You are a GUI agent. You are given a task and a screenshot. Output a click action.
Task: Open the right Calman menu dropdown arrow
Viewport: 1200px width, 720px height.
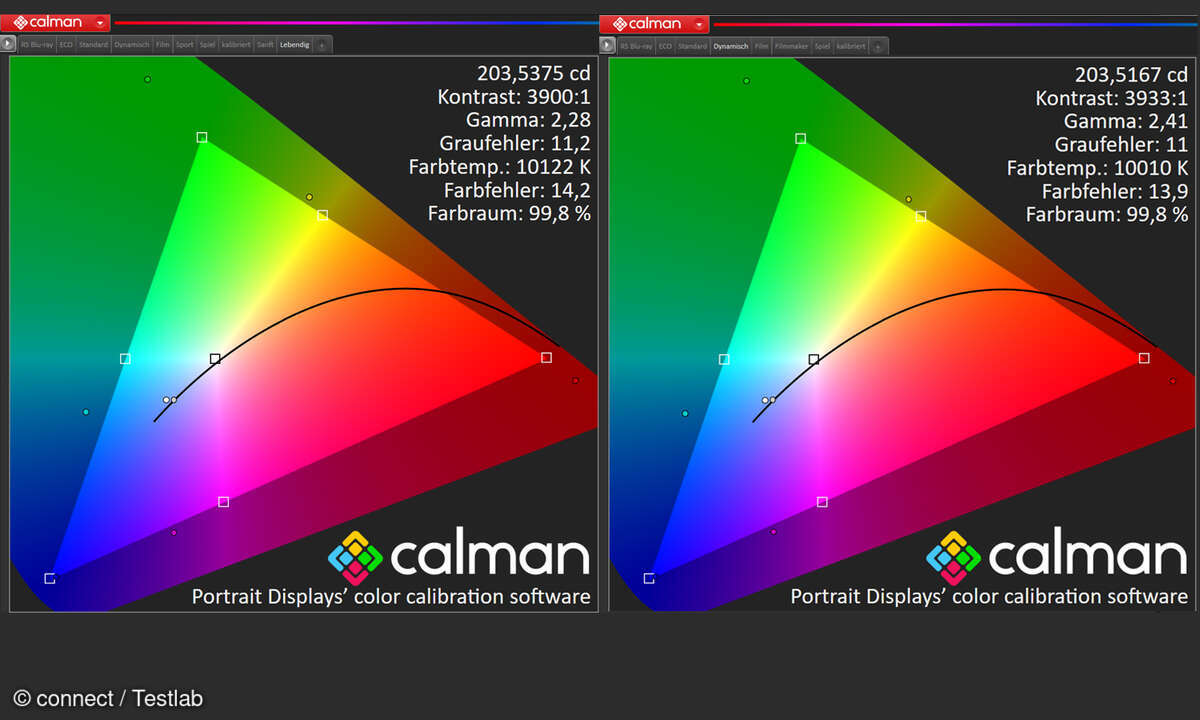coord(699,23)
